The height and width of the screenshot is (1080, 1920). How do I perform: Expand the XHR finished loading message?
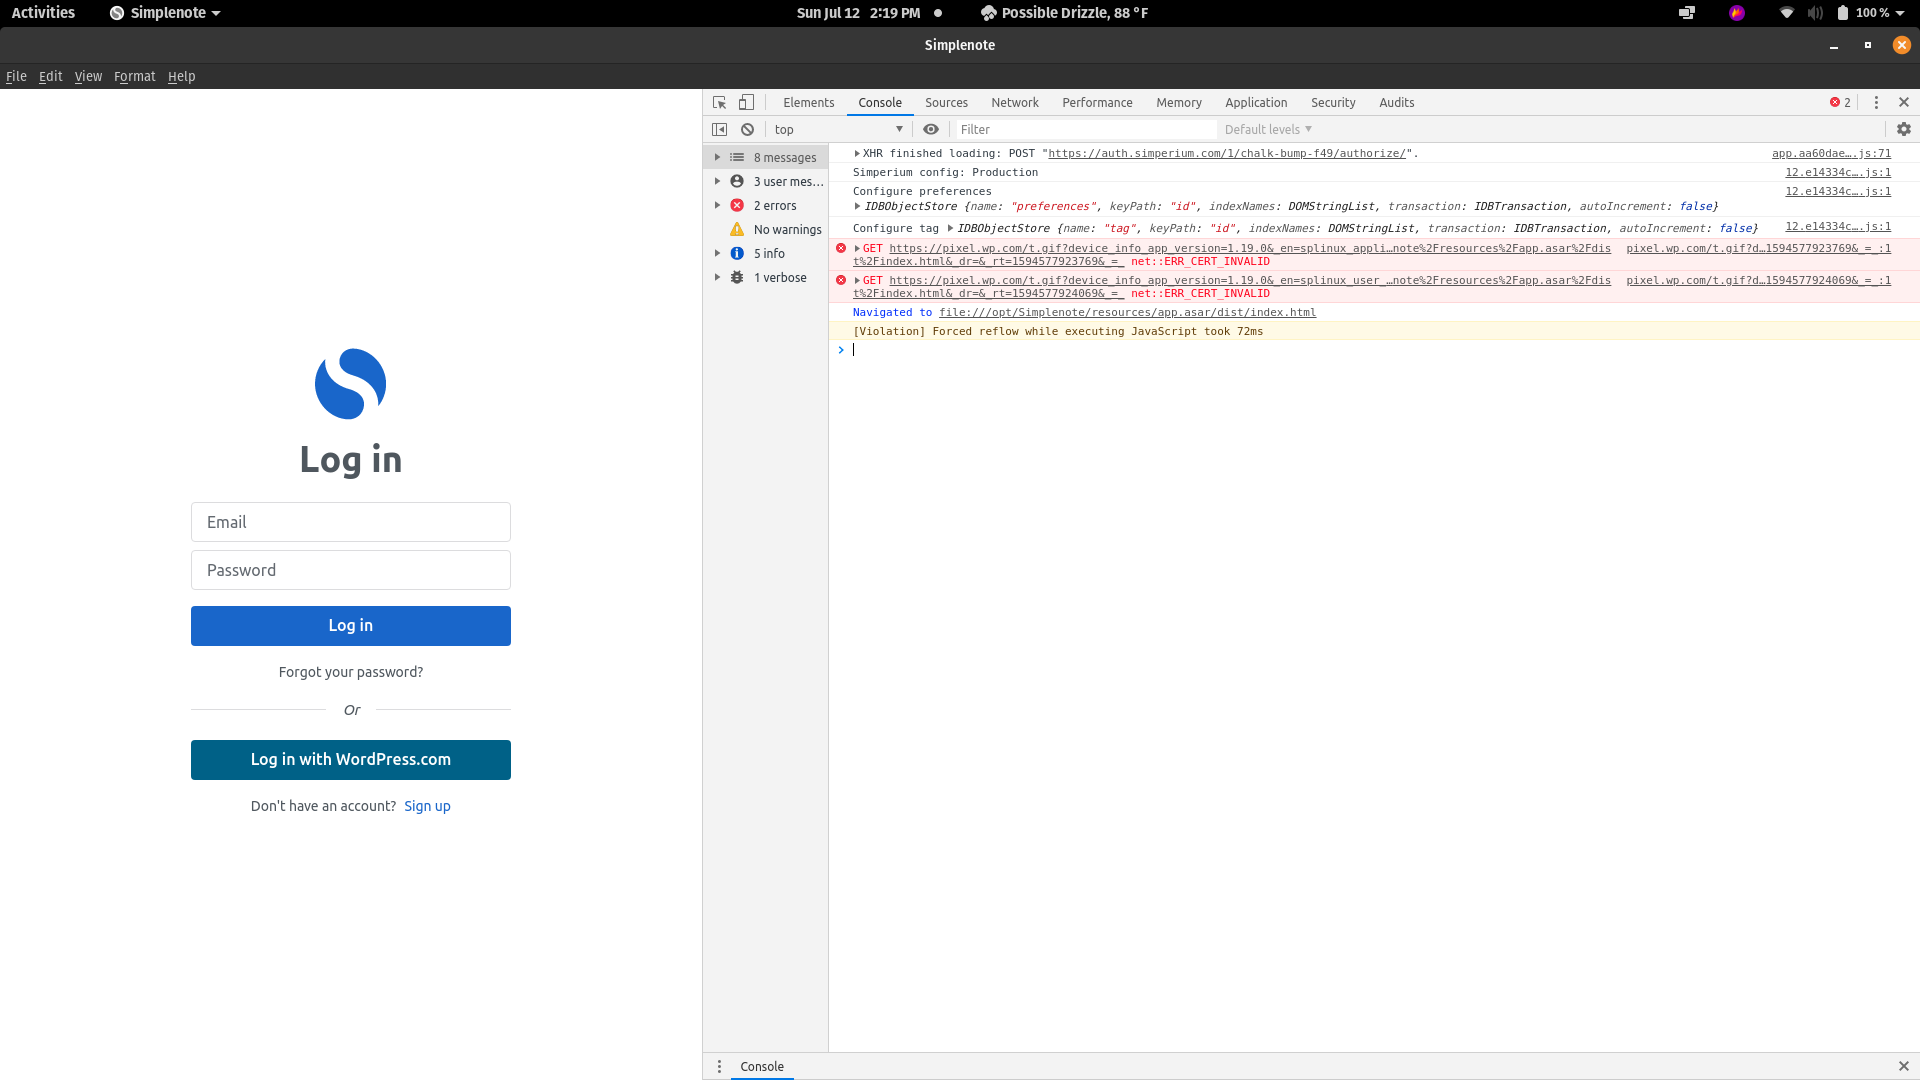(x=857, y=153)
